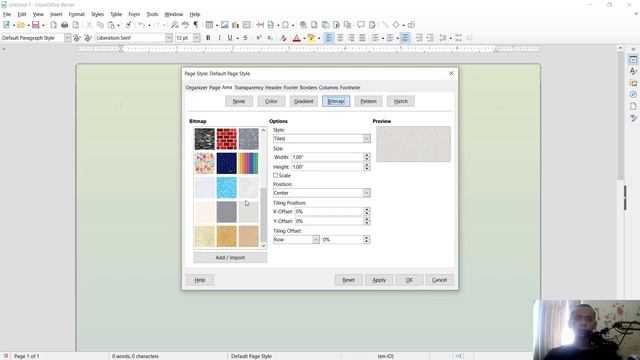Screen dimensions: 640x360
Task: Click the Superscript icon
Action: tap(259, 38)
